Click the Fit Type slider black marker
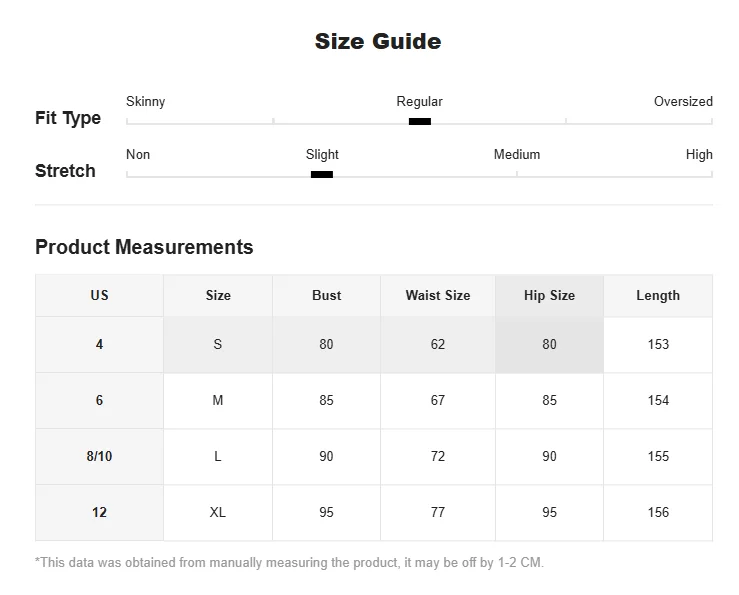Screen dimensions: 739x595 420,122
